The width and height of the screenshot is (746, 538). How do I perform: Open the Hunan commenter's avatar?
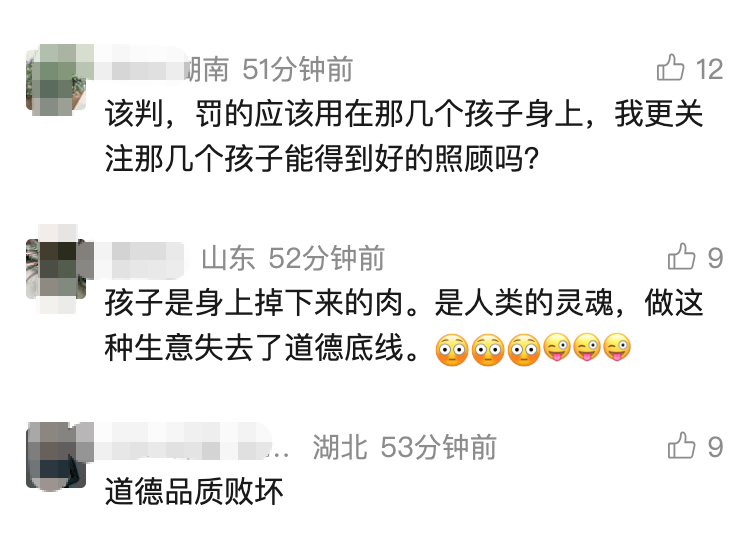[x=56, y=79]
